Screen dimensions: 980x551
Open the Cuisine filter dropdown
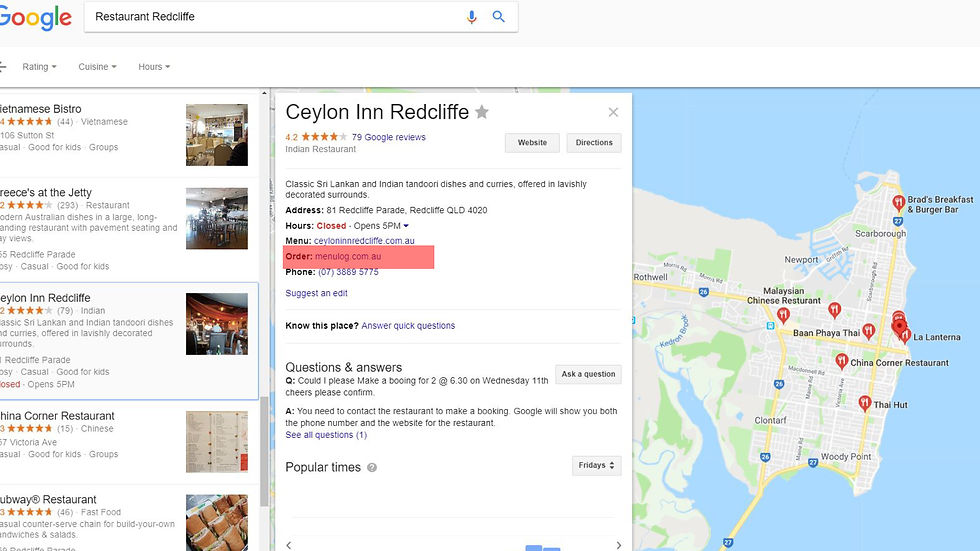click(97, 67)
